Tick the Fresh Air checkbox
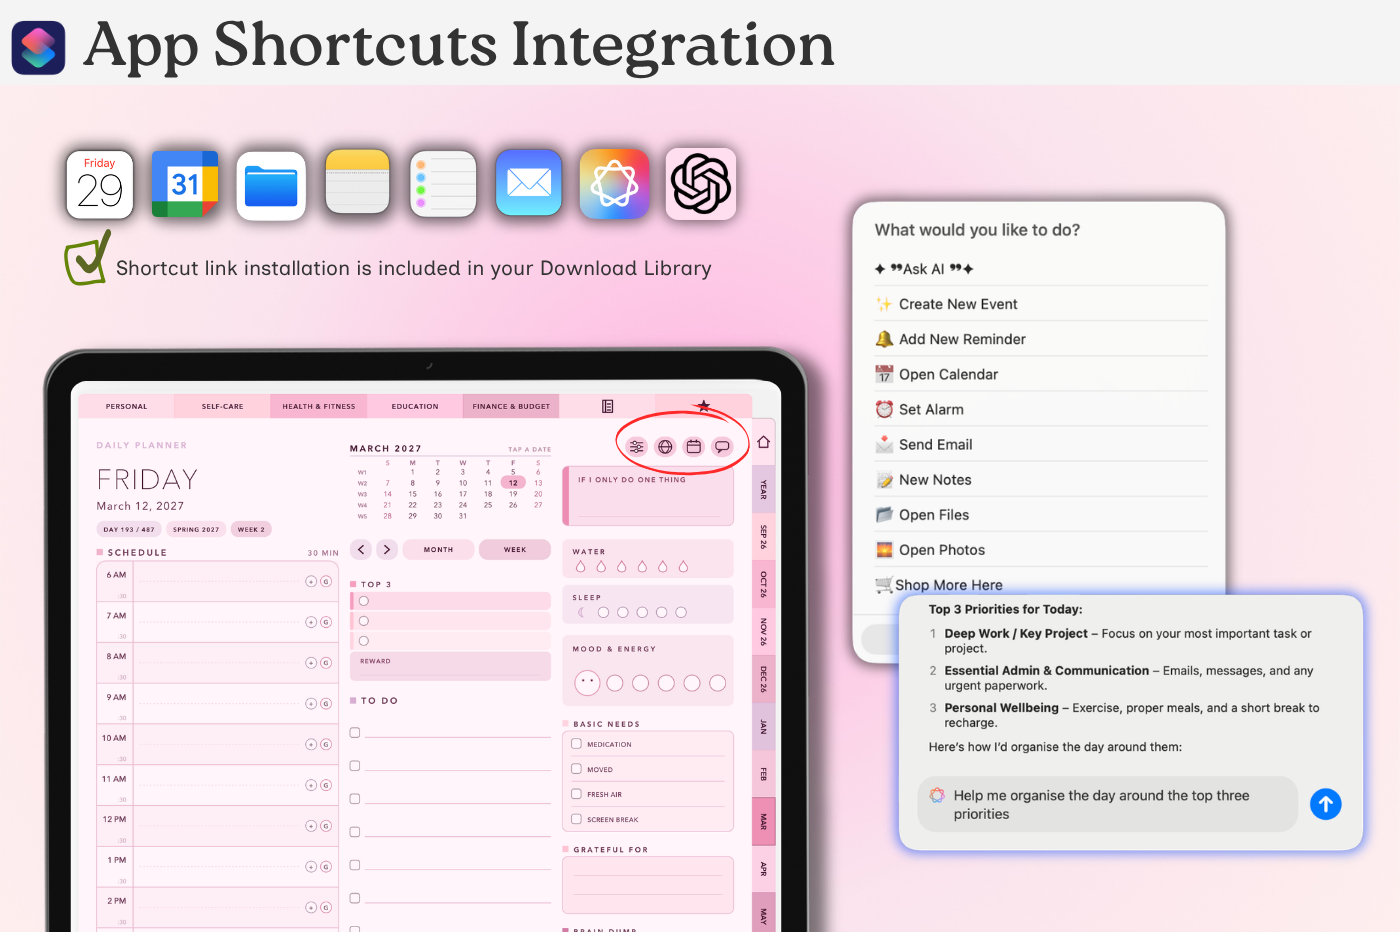The image size is (1400, 932). tap(577, 794)
